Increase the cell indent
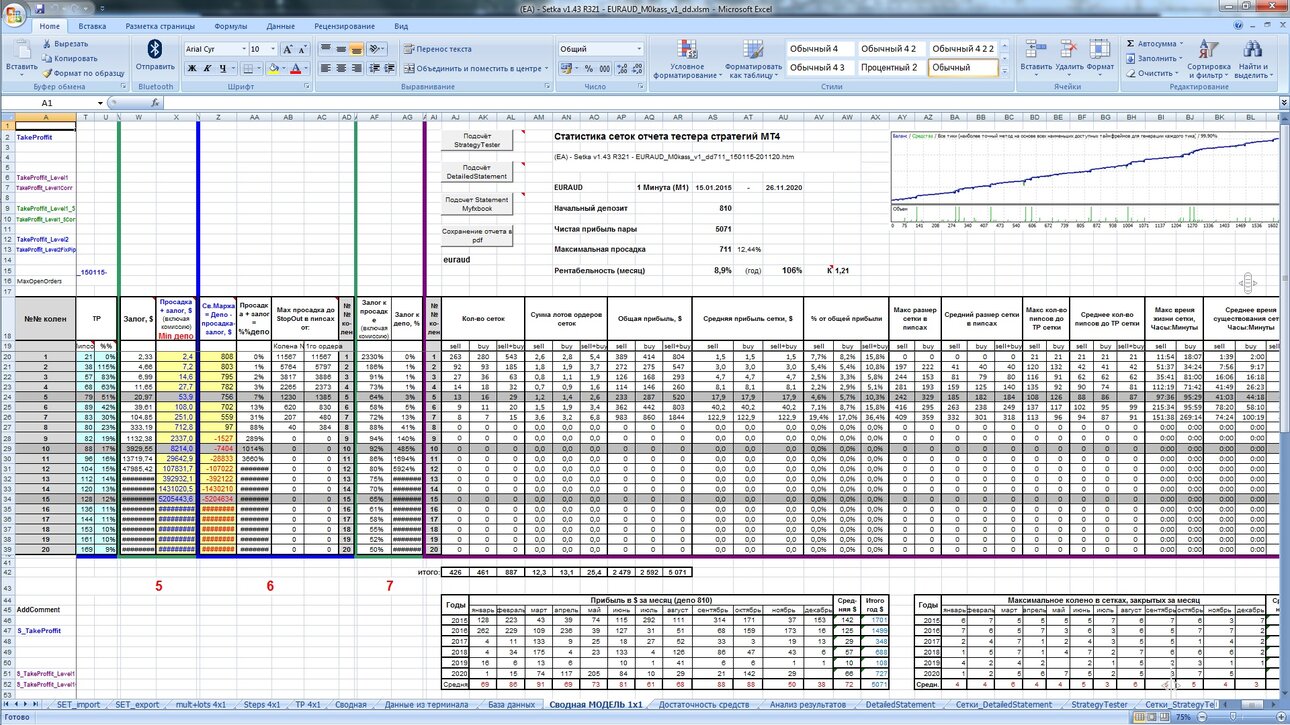Image resolution: width=1290 pixels, height=725 pixels. 389,68
